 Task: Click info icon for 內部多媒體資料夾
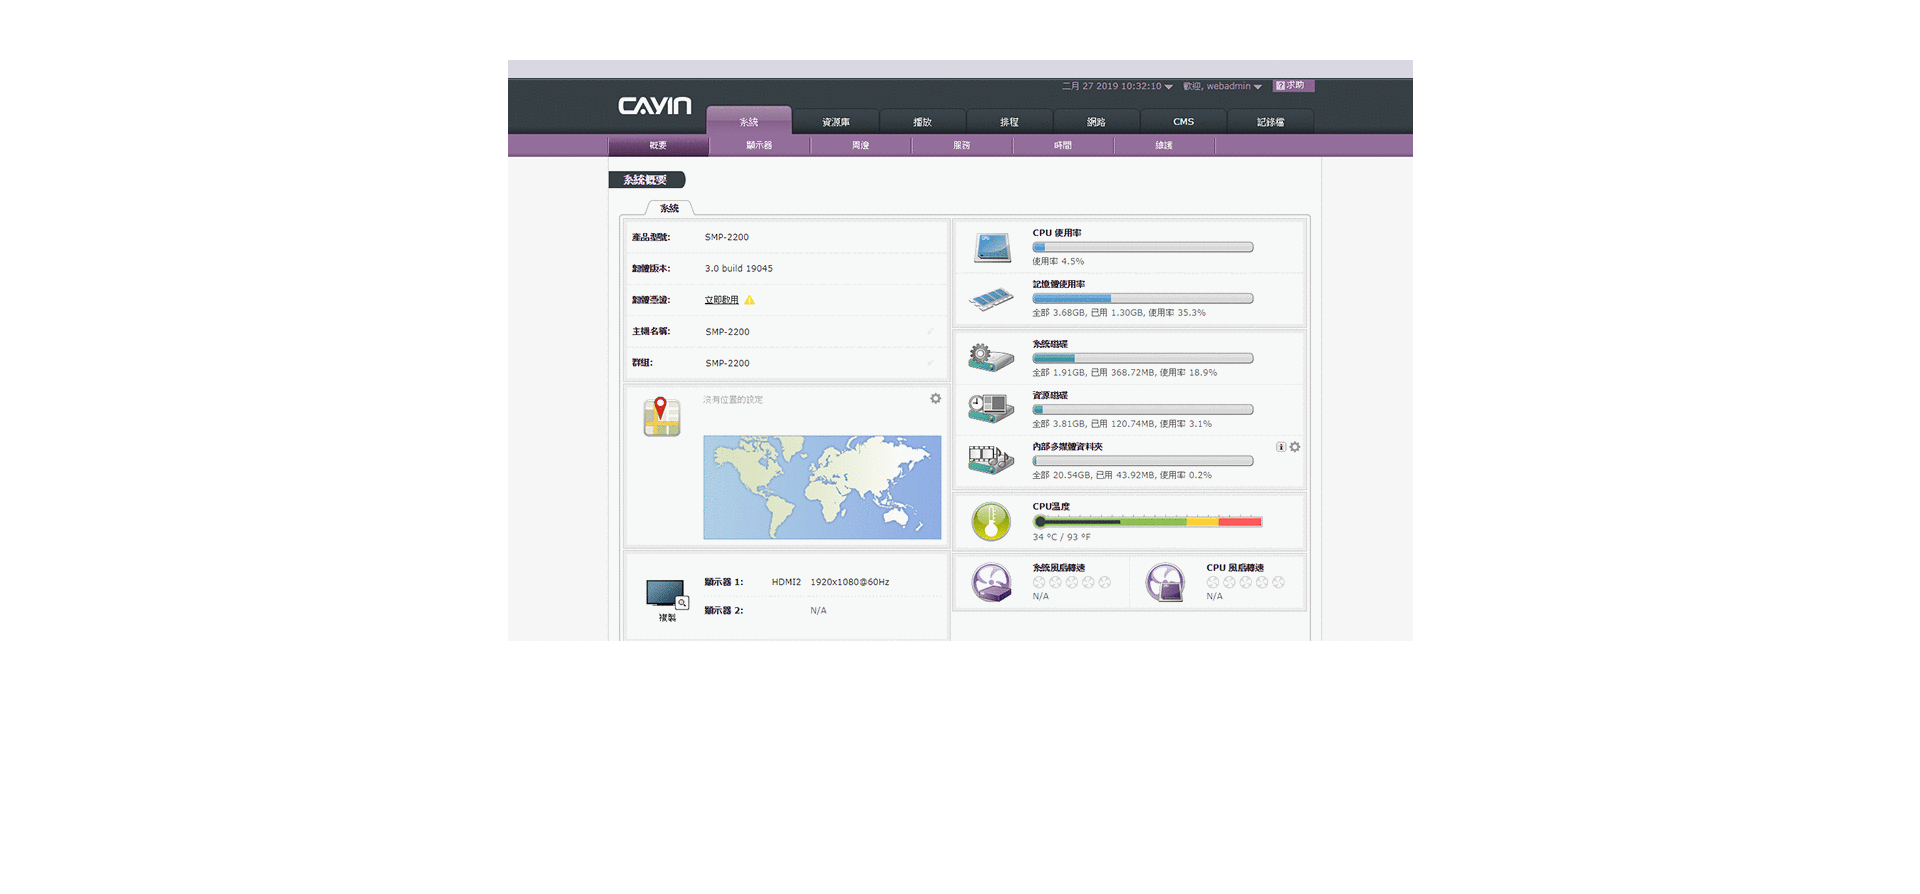coord(1281,447)
